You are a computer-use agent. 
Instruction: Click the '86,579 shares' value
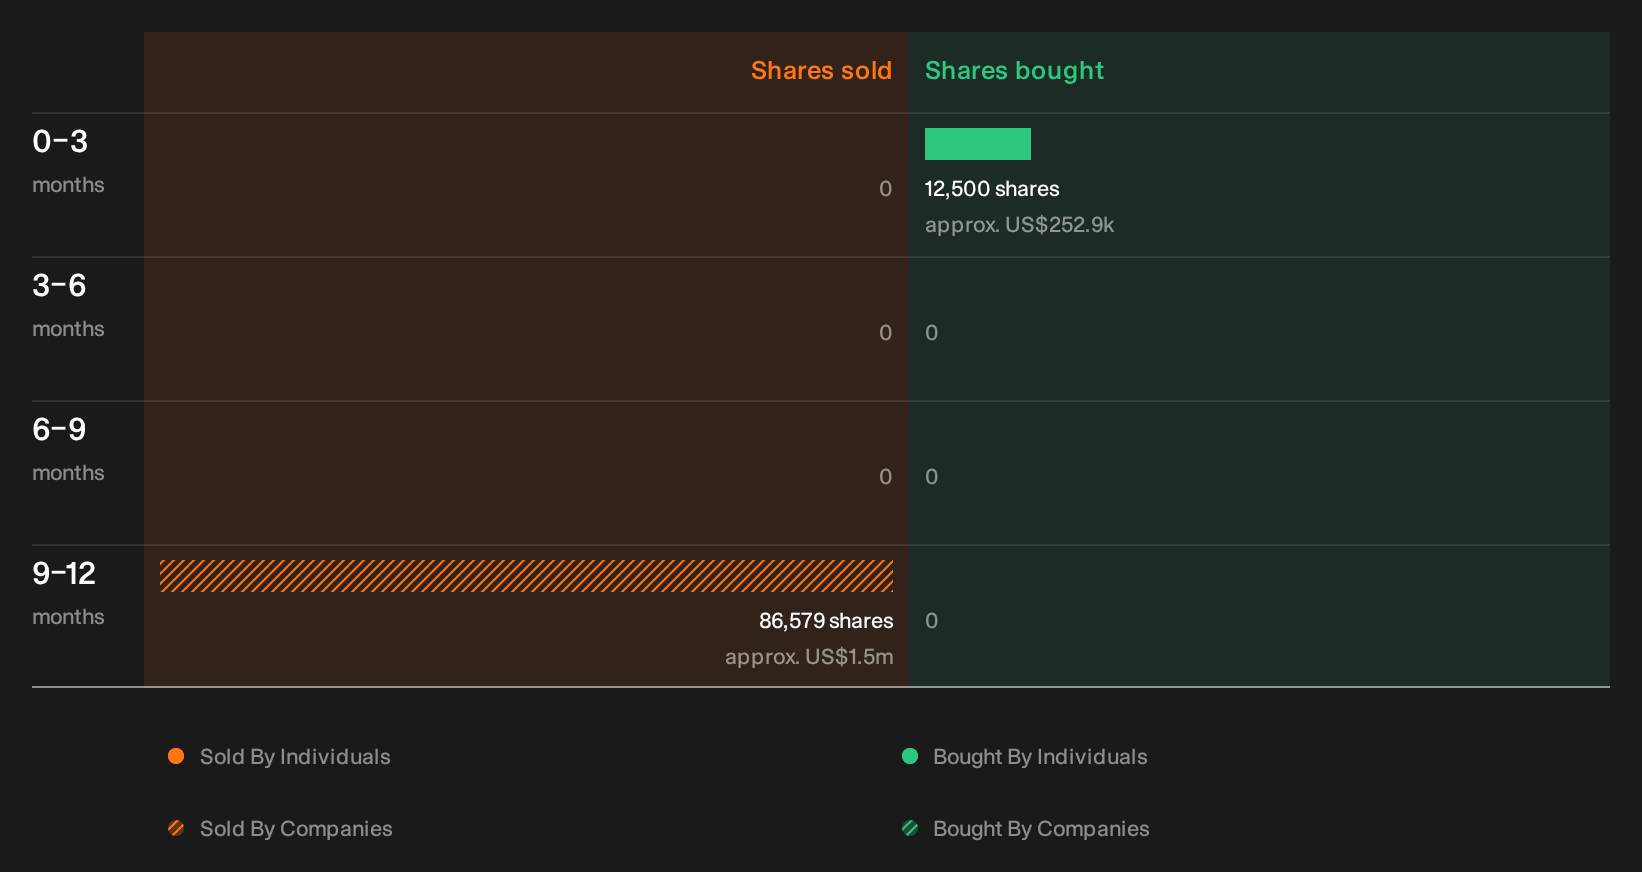tap(826, 621)
